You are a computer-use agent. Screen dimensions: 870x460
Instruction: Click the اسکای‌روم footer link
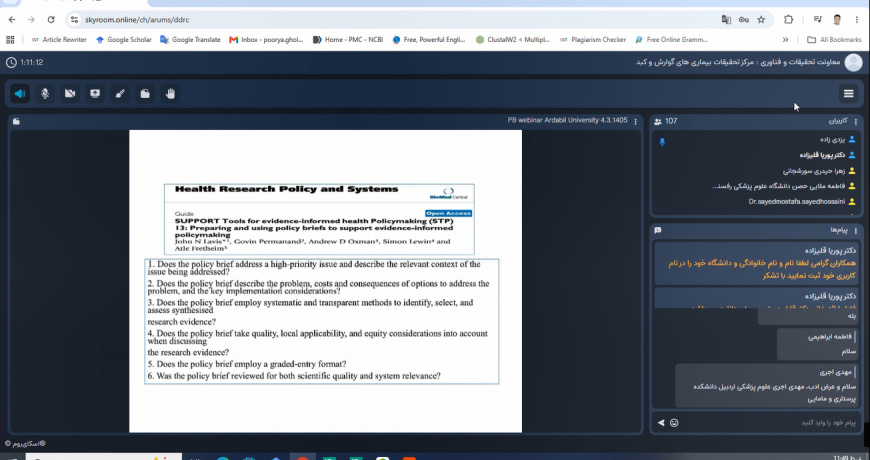click(x=25, y=443)
